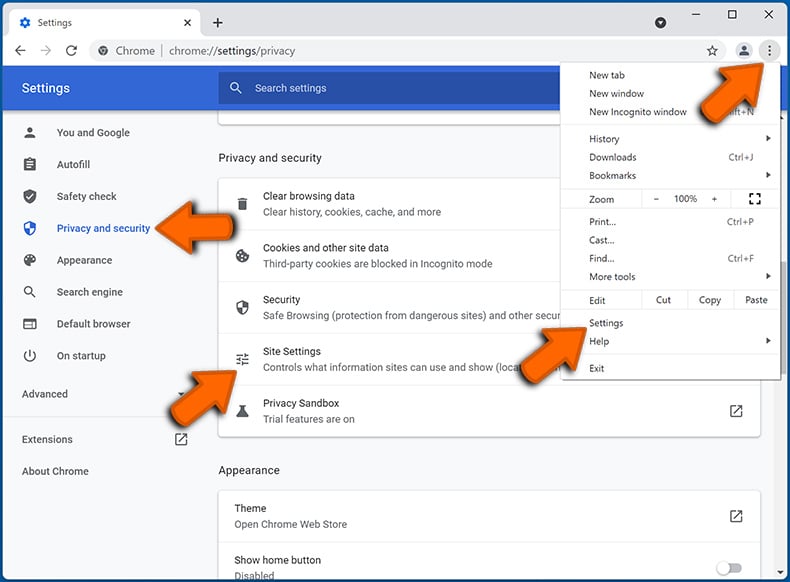
Task: Toggle the Show home button switch
Action: tap(729, 568)
